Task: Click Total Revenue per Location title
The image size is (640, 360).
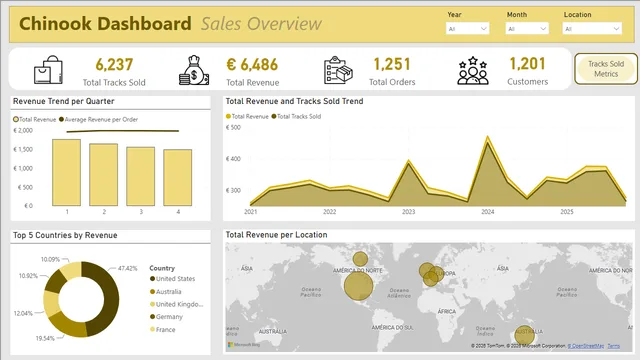Action: (x=276, y=235)
